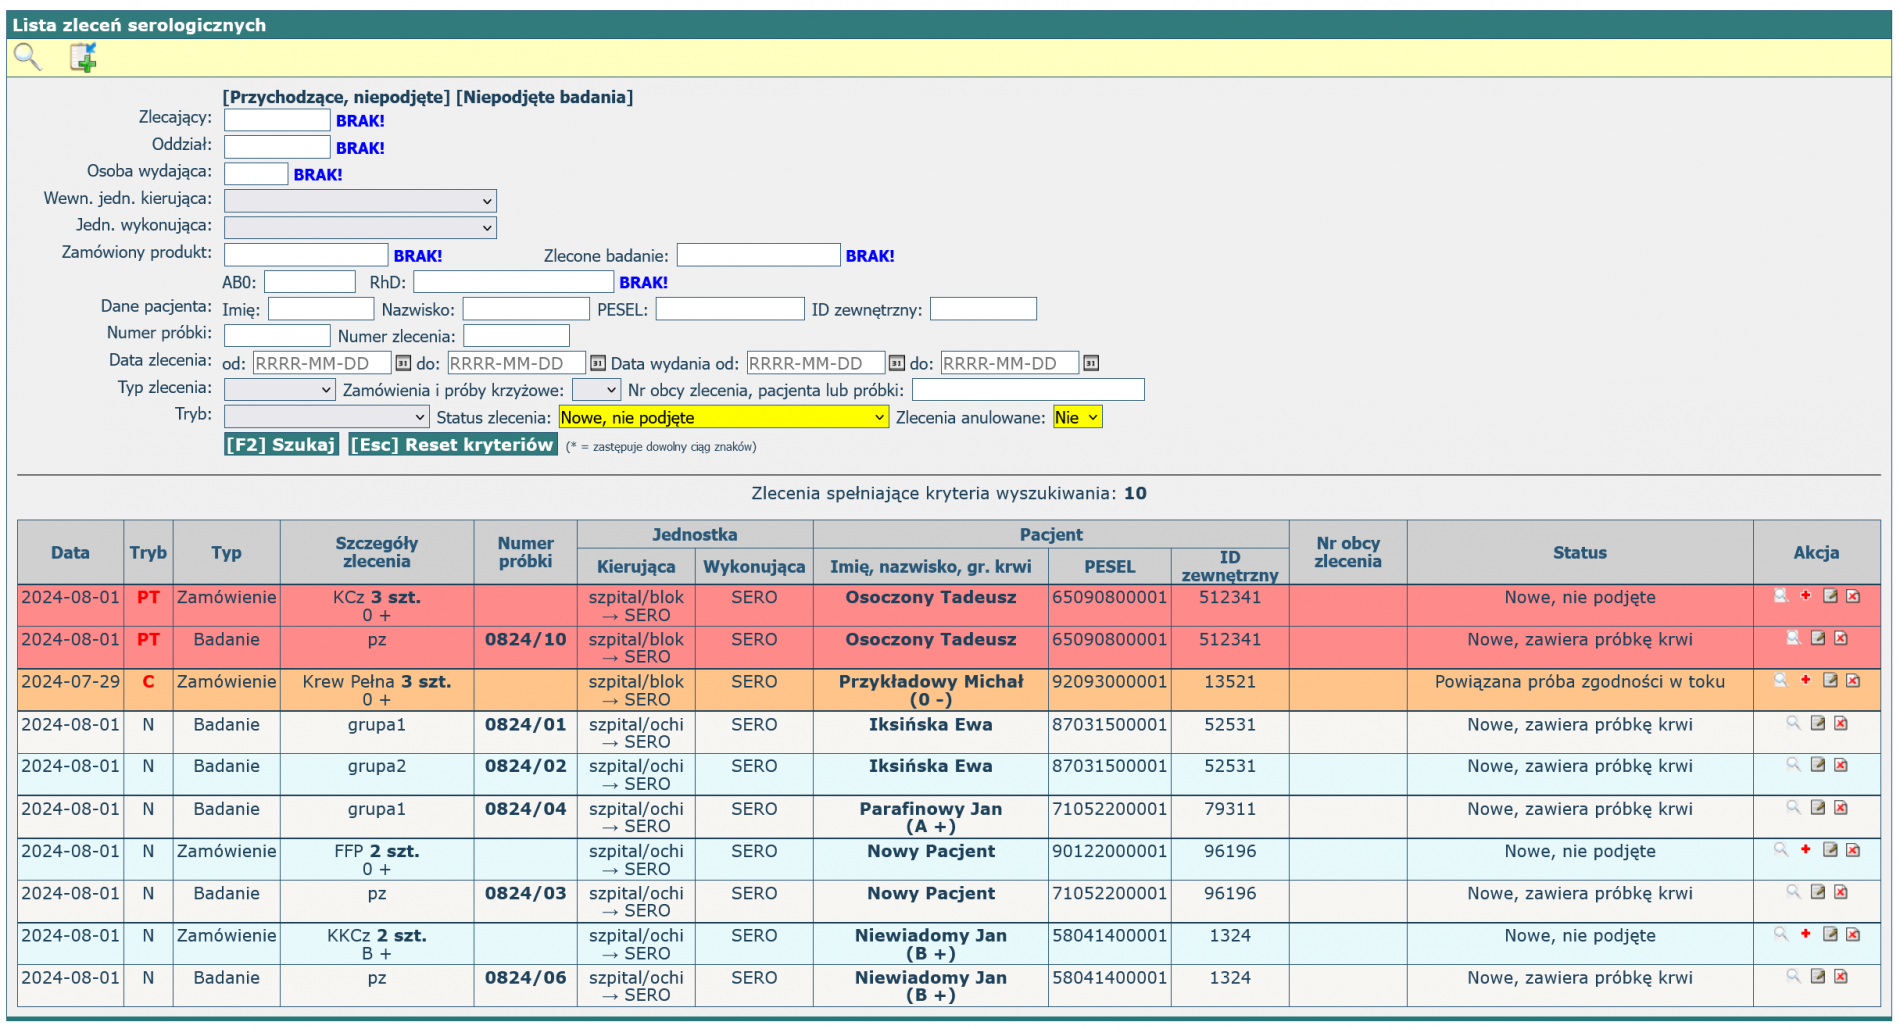View details for sample 0824/10
The height and width of the screenshot is (1029, 1900).
[x=1793, y=638]
